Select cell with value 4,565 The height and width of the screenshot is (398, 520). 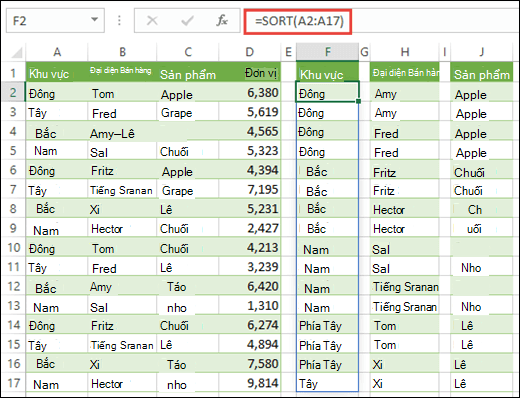tap(249, 131)
